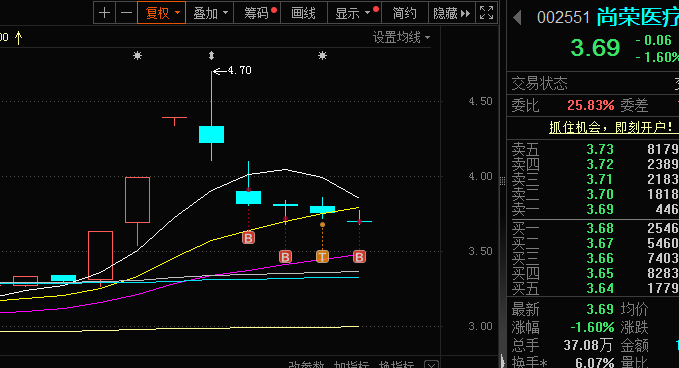Image resolution: width=679 pixels, height=368 pixels.
Task: Click the fullscreen expand icon
Action: 486,13
